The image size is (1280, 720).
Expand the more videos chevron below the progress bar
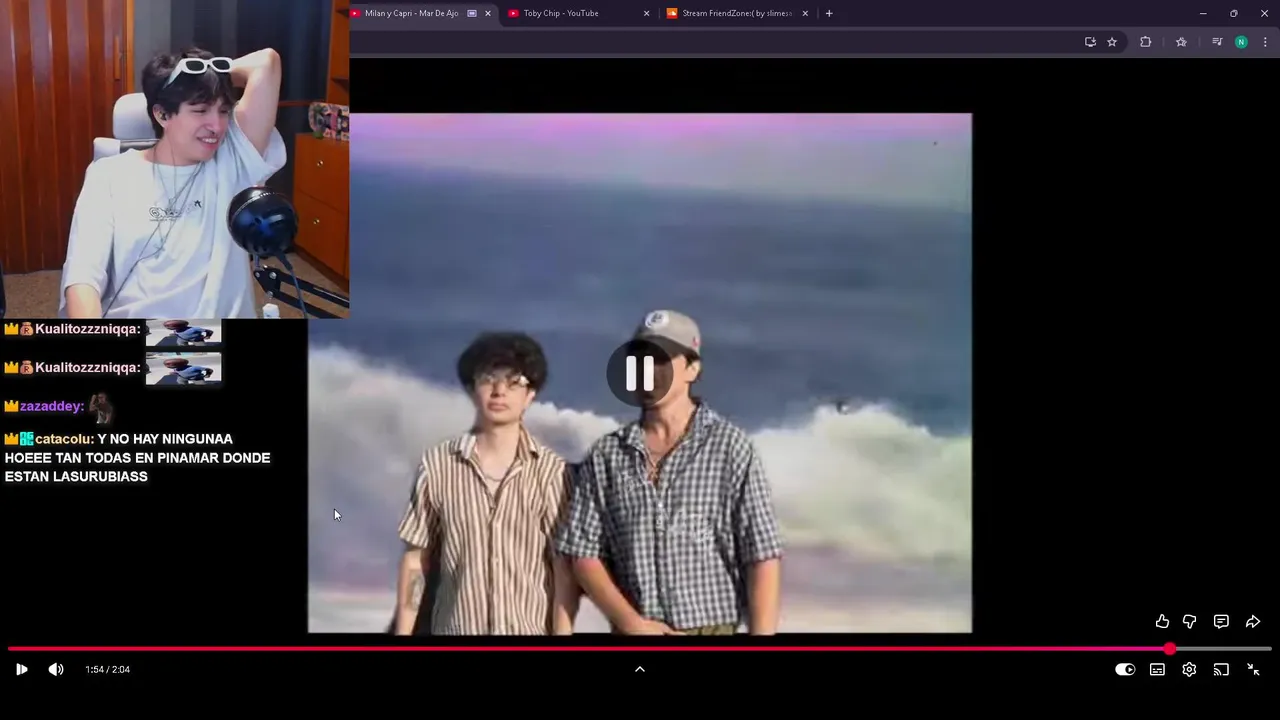coord(640,669)
